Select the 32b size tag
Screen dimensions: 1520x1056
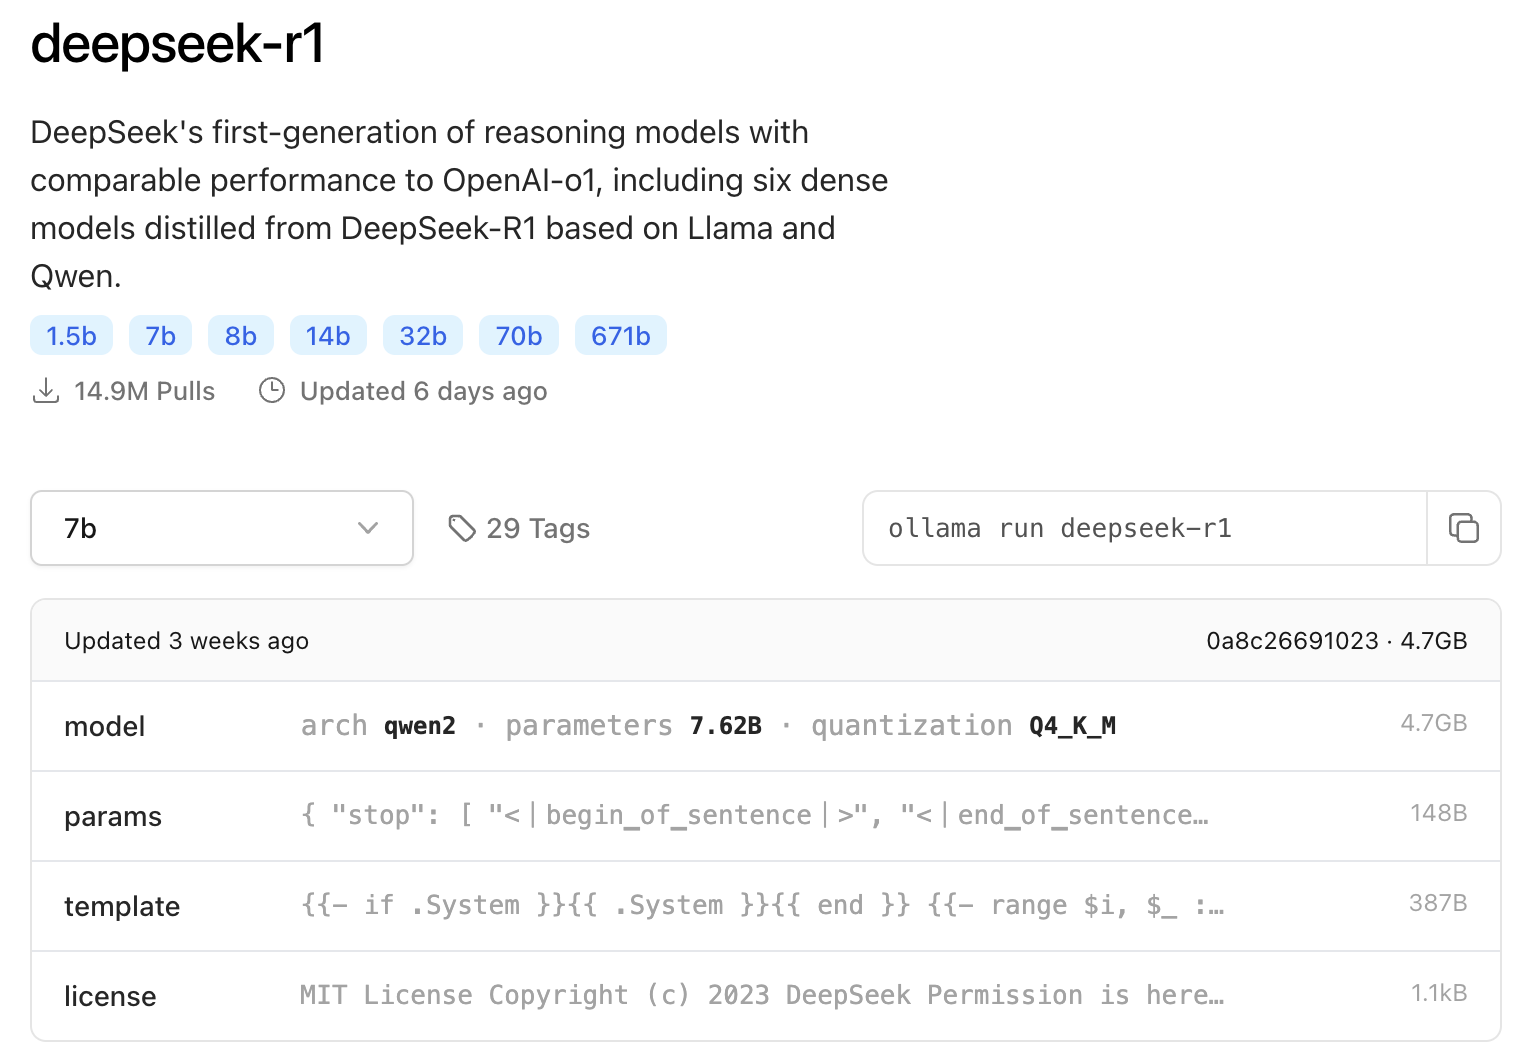[422, 336]
